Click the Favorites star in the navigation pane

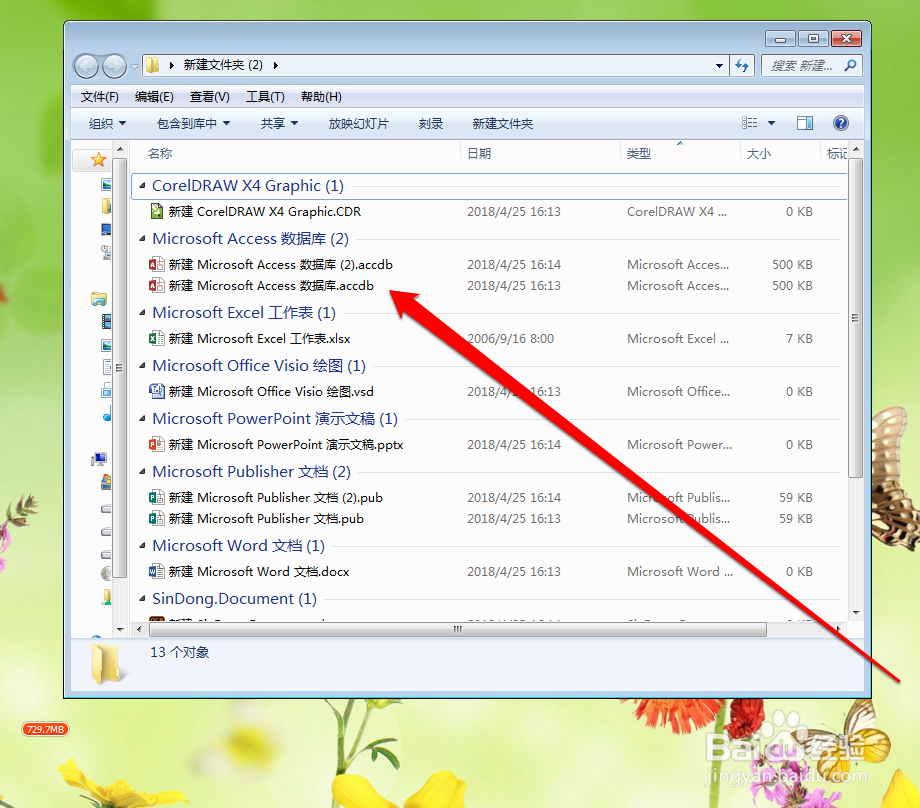point(99,159)
